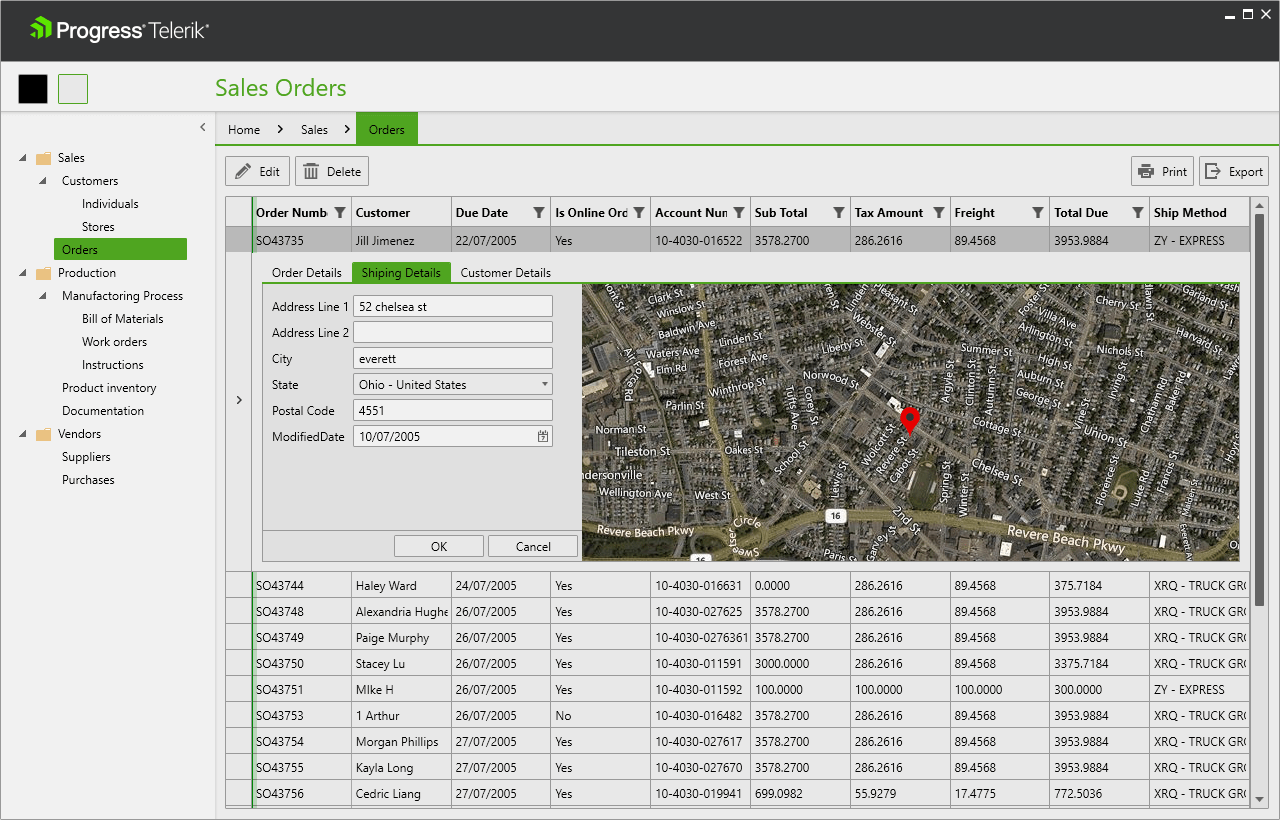The height and width of the screenshot is (820, 1280).
Task: Collapse the navigation sidebar panel
Action: (203, 127)
